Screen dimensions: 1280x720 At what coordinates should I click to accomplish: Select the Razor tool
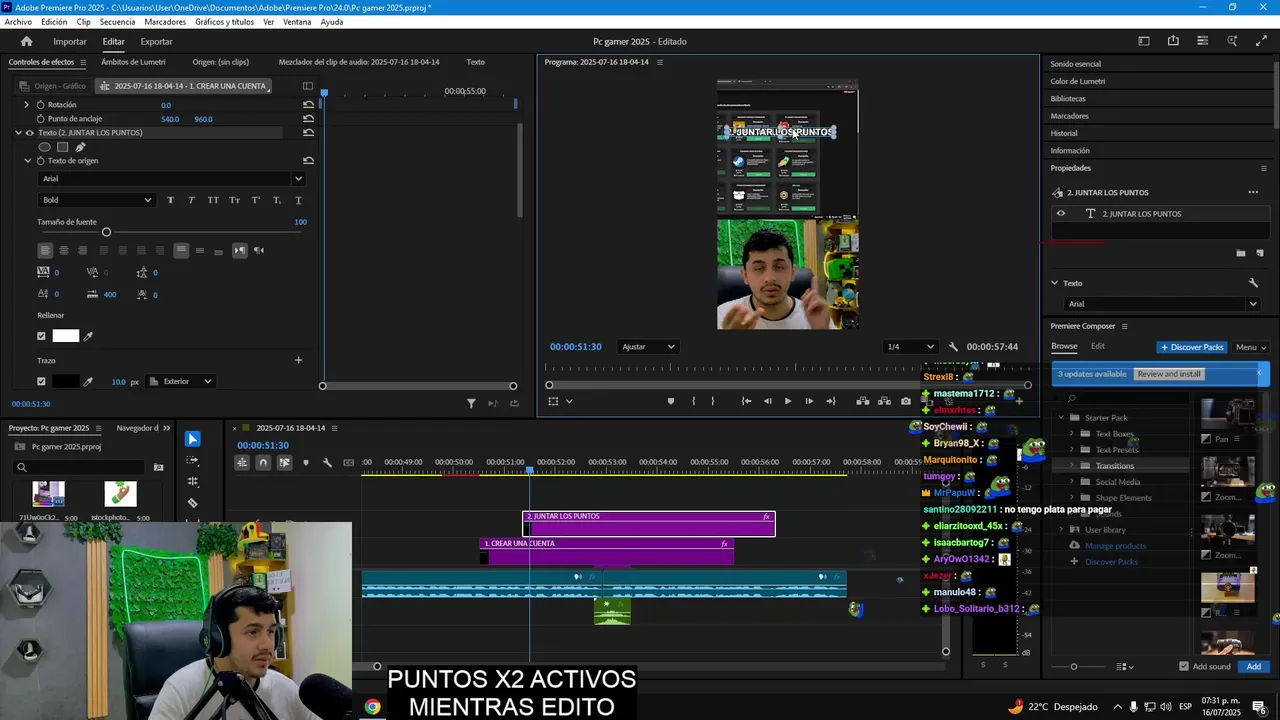tap(193, 503)
